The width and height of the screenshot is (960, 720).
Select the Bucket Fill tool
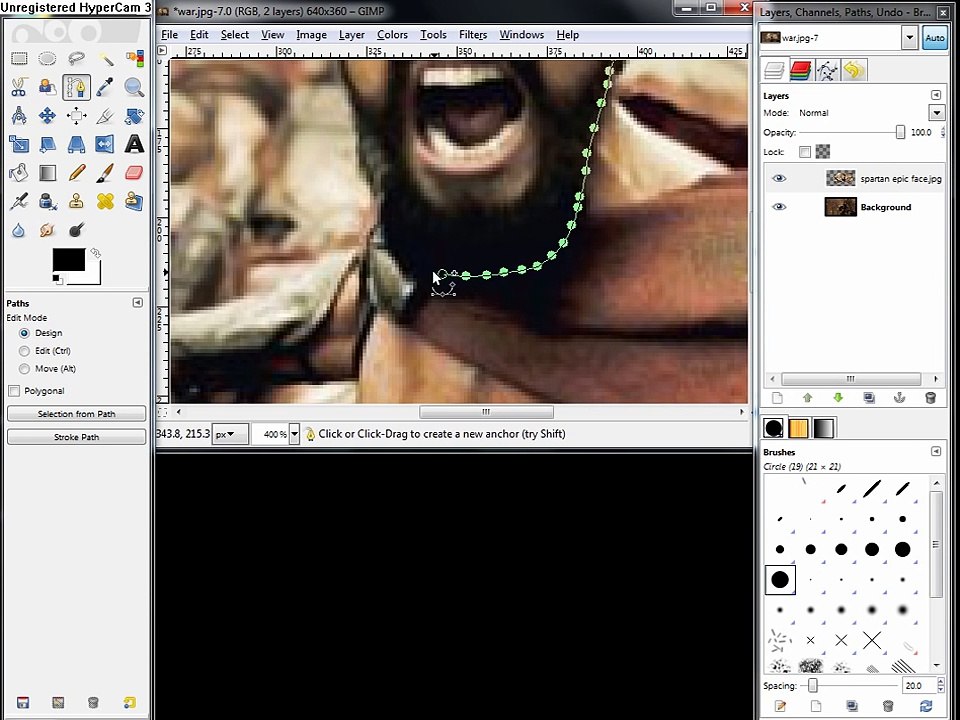pyautogui.click(x=19, y=173)
